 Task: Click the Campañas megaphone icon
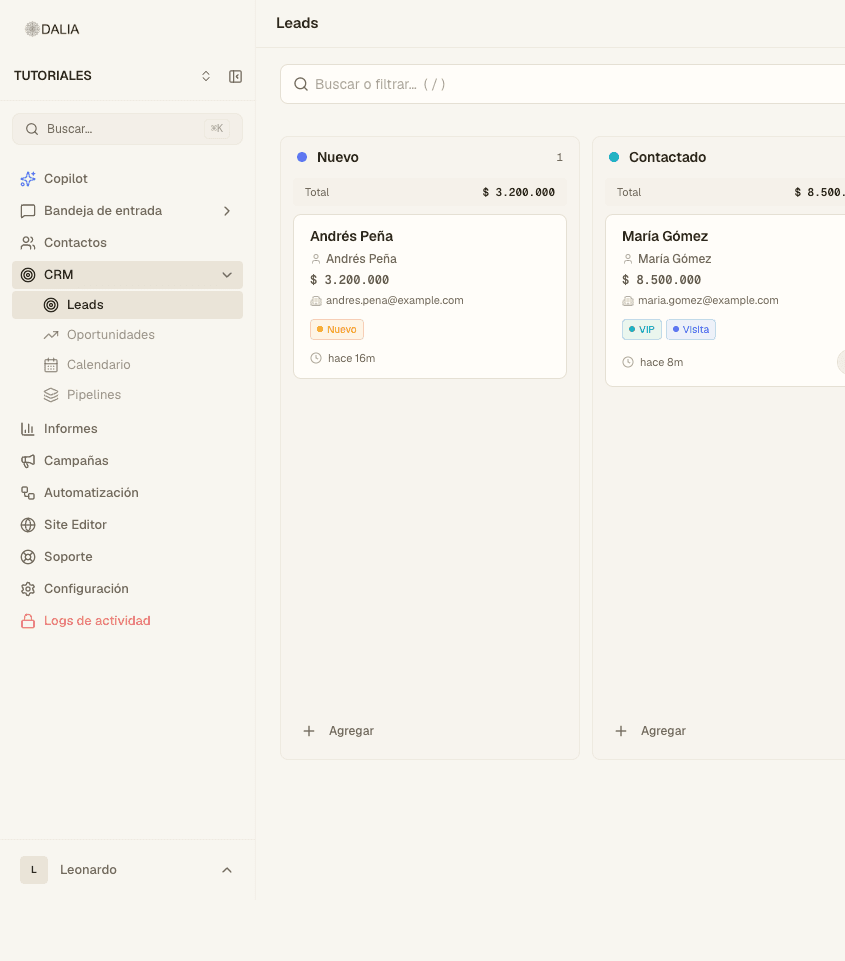pyautogui.click(x=28, y=461)
